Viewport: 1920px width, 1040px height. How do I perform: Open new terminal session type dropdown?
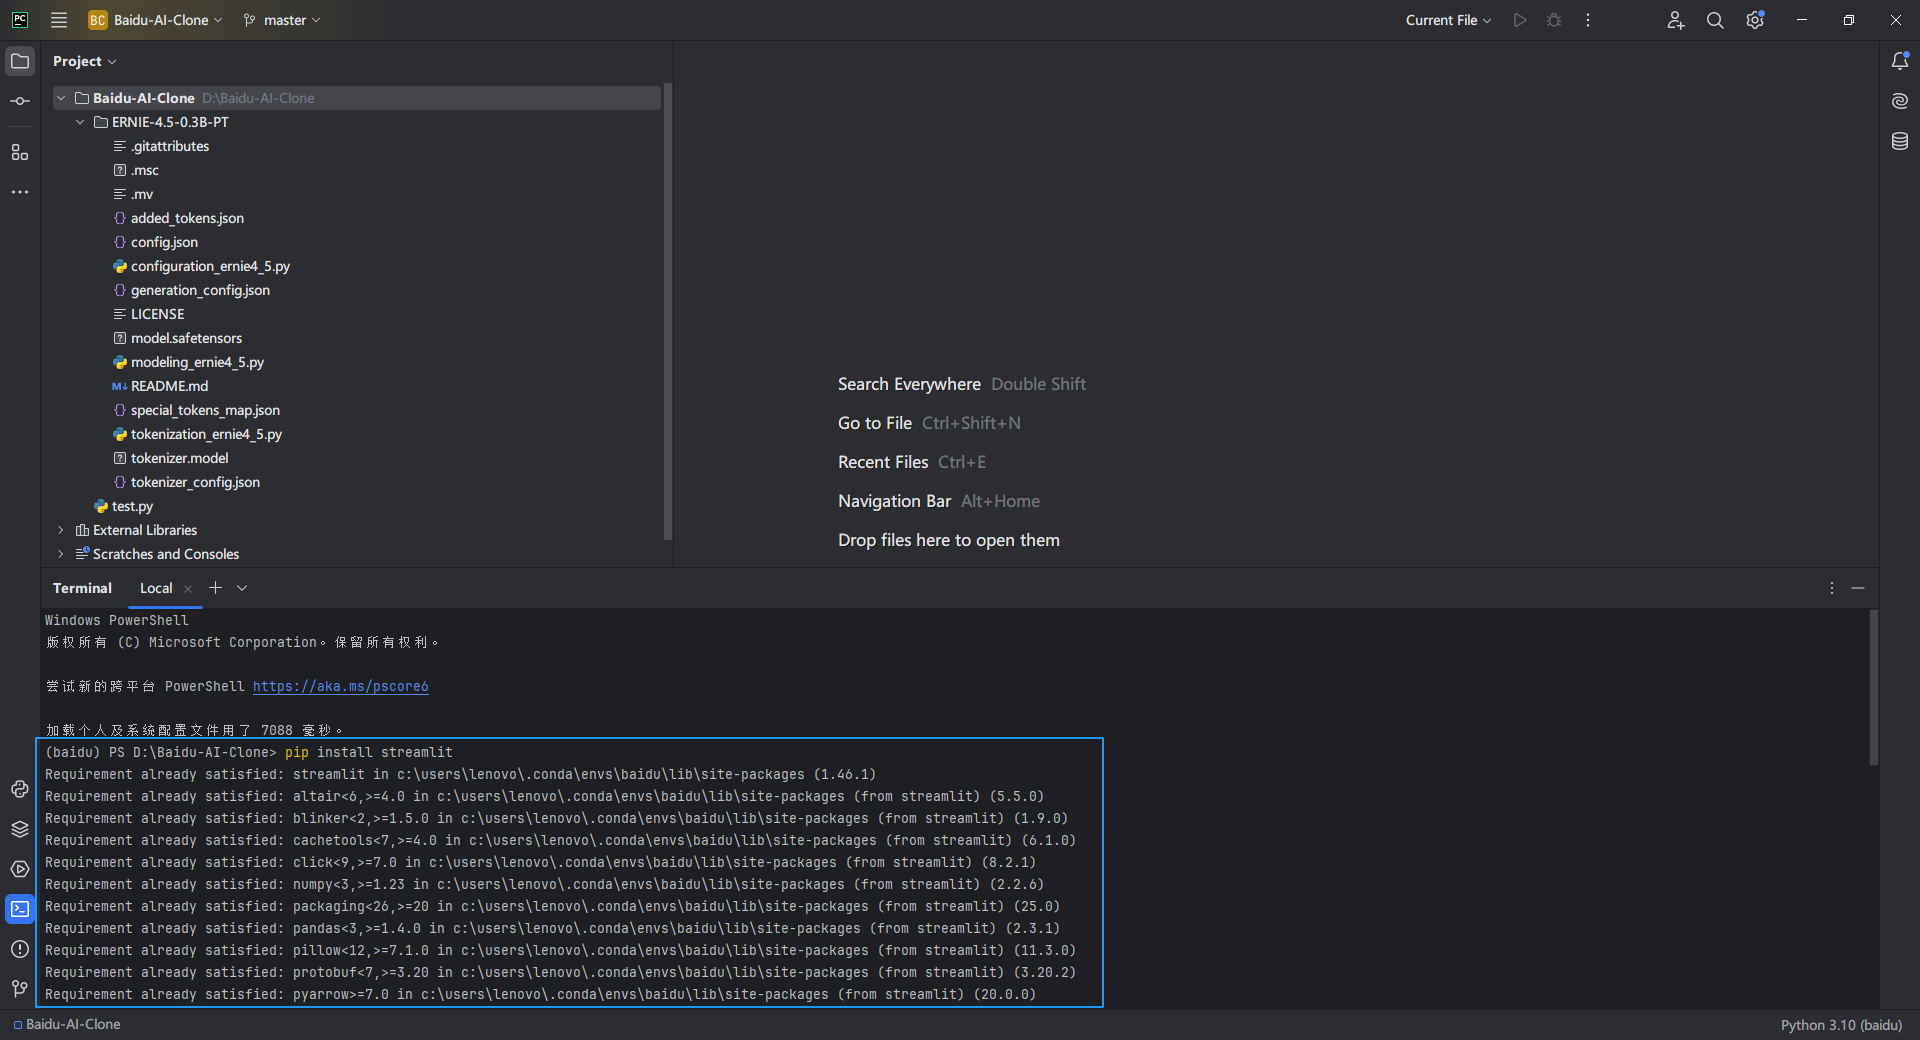point(242,588)
